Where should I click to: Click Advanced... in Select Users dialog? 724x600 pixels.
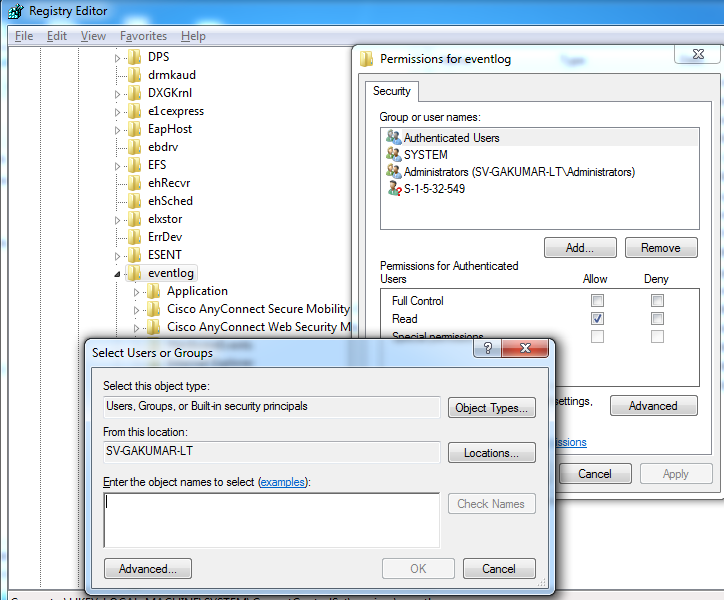[x=148, y=569]
